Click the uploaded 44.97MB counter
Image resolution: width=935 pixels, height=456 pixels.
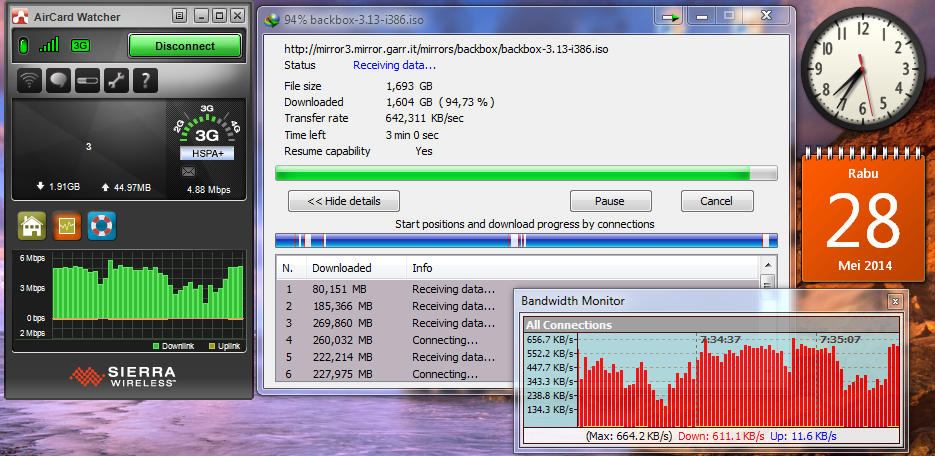point(126,187)
